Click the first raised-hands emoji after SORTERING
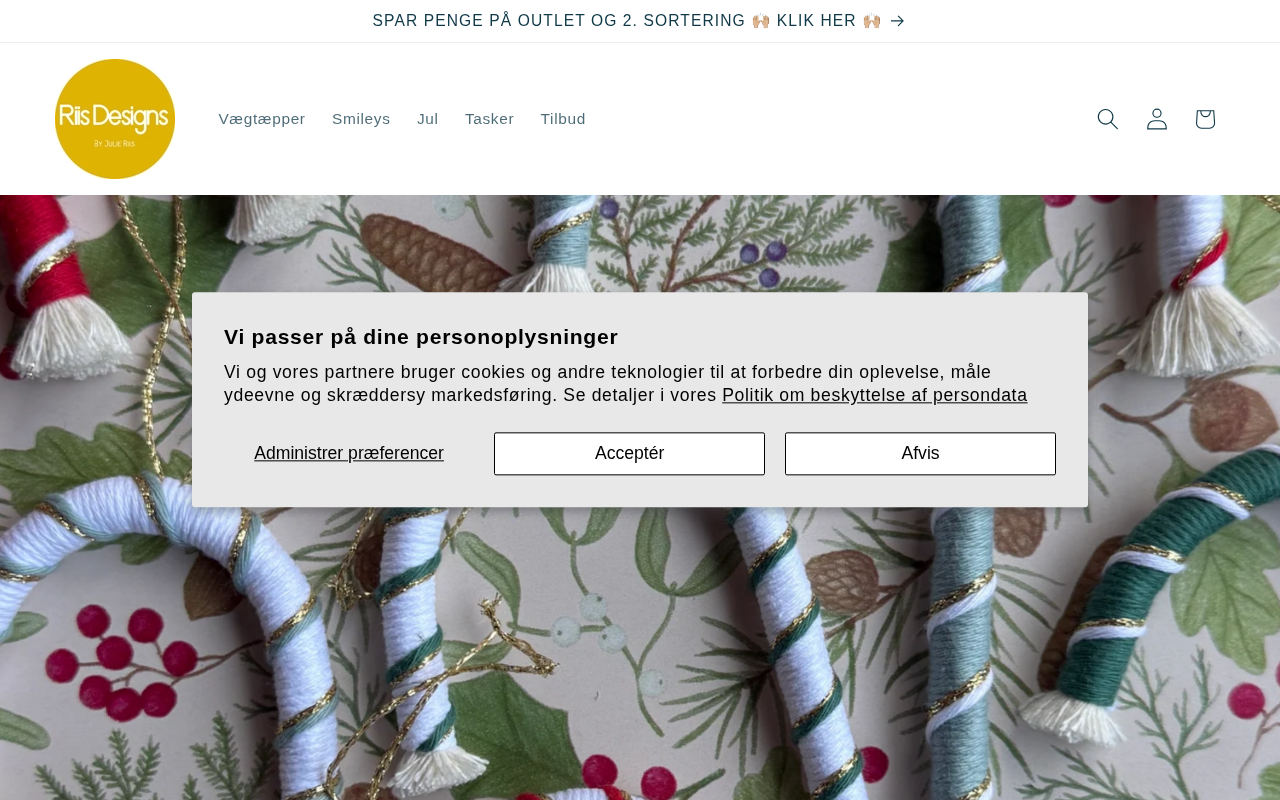The width and height of the screenshot is (1280, 800). coord(761,21)
